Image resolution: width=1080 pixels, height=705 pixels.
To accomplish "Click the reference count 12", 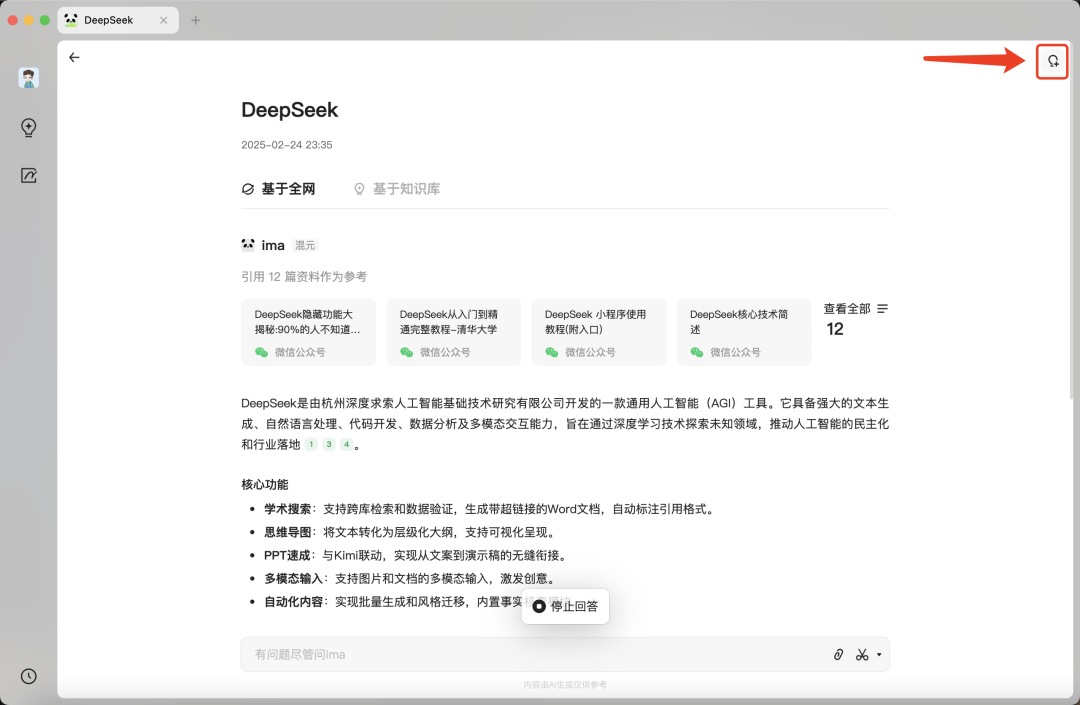I will pos(835,329).
